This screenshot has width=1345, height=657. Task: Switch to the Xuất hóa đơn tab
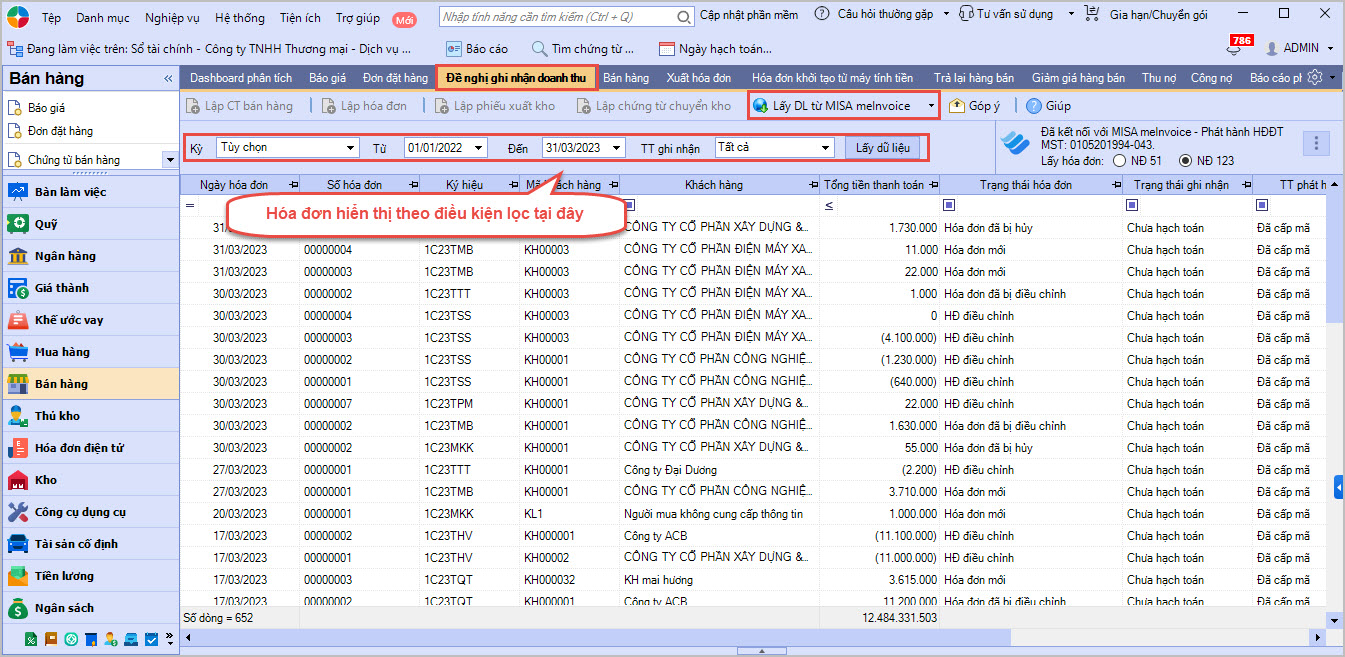pyautogui.click(x=699, y=78)
